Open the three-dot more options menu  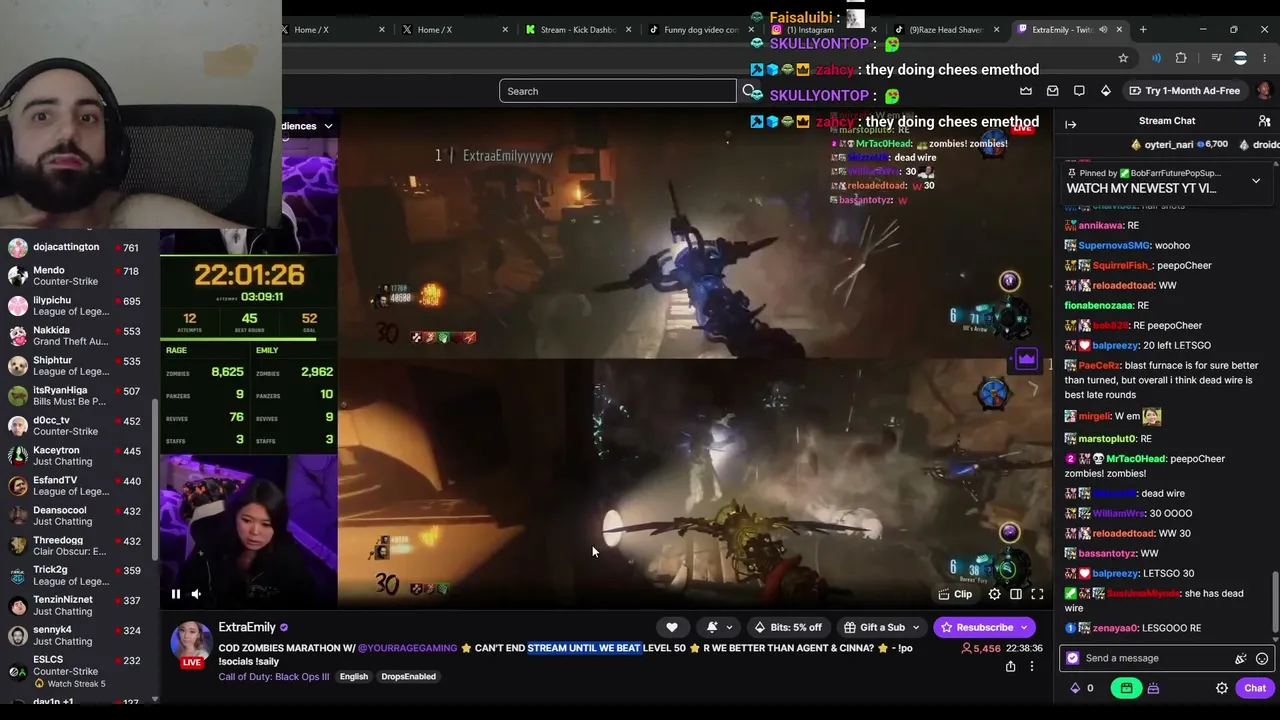(1032, 666)
